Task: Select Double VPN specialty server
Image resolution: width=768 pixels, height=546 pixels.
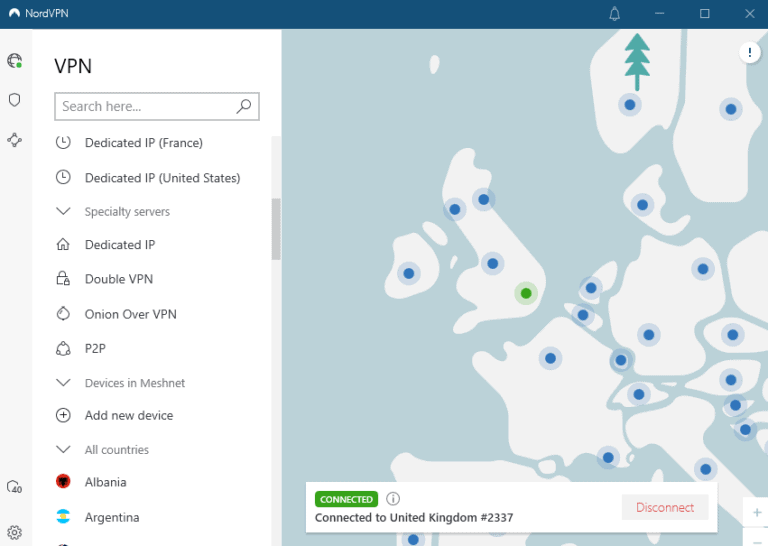Action: coord(118,279)
